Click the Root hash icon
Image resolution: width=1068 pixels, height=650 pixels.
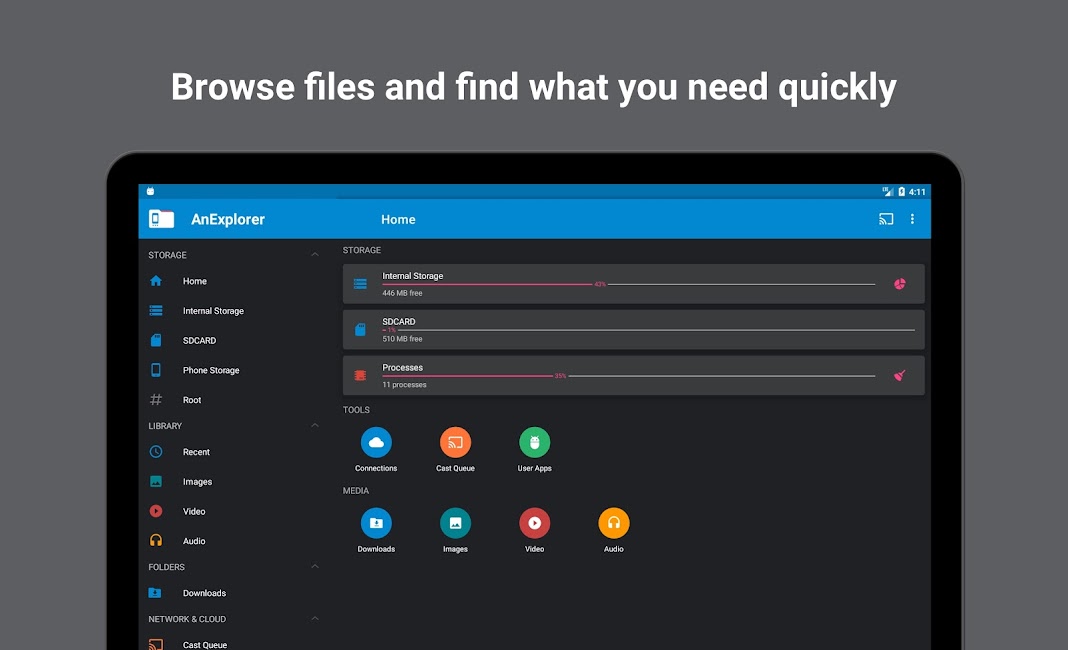click(x=156, y=400)
